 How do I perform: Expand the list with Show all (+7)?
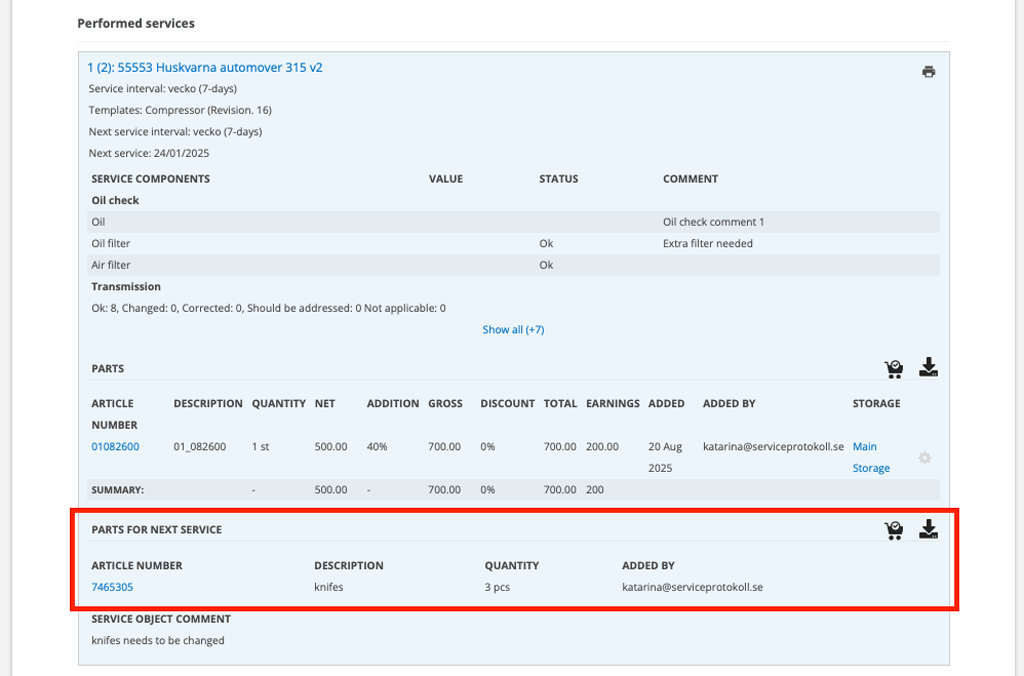(x=513, y=329)
